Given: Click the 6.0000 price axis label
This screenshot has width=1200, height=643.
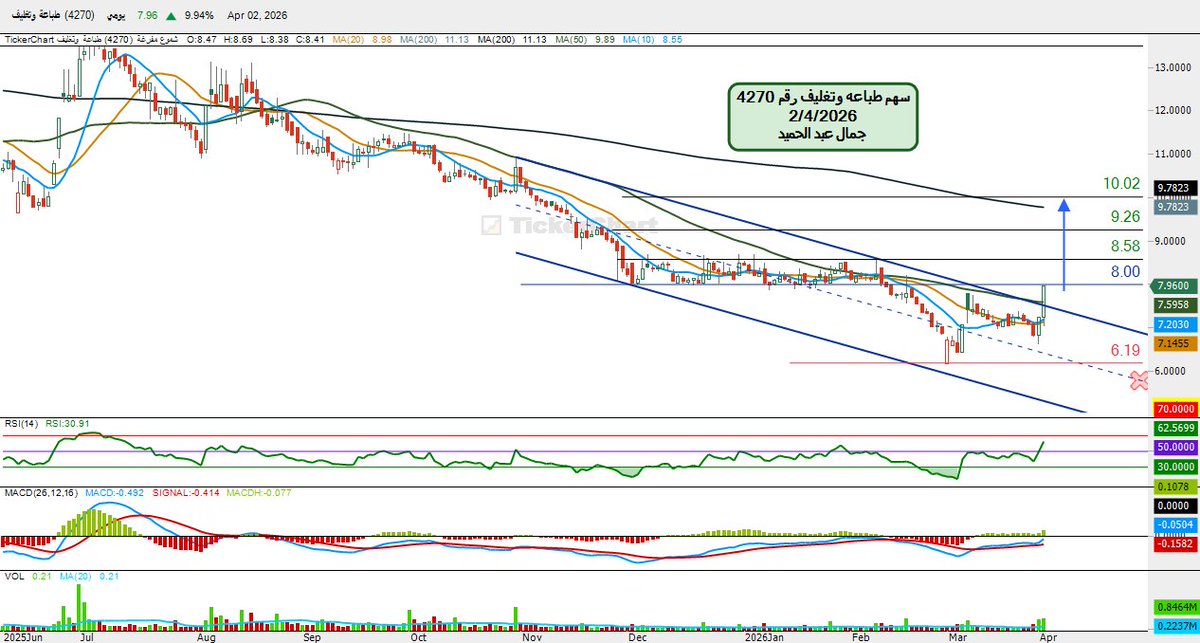Looking at the screenshot, I should [1172, 370].
